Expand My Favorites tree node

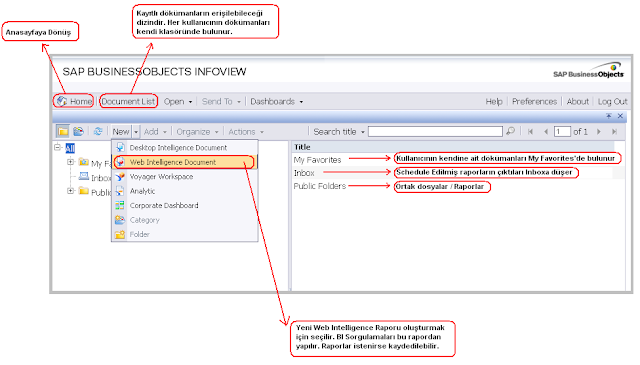71,162
